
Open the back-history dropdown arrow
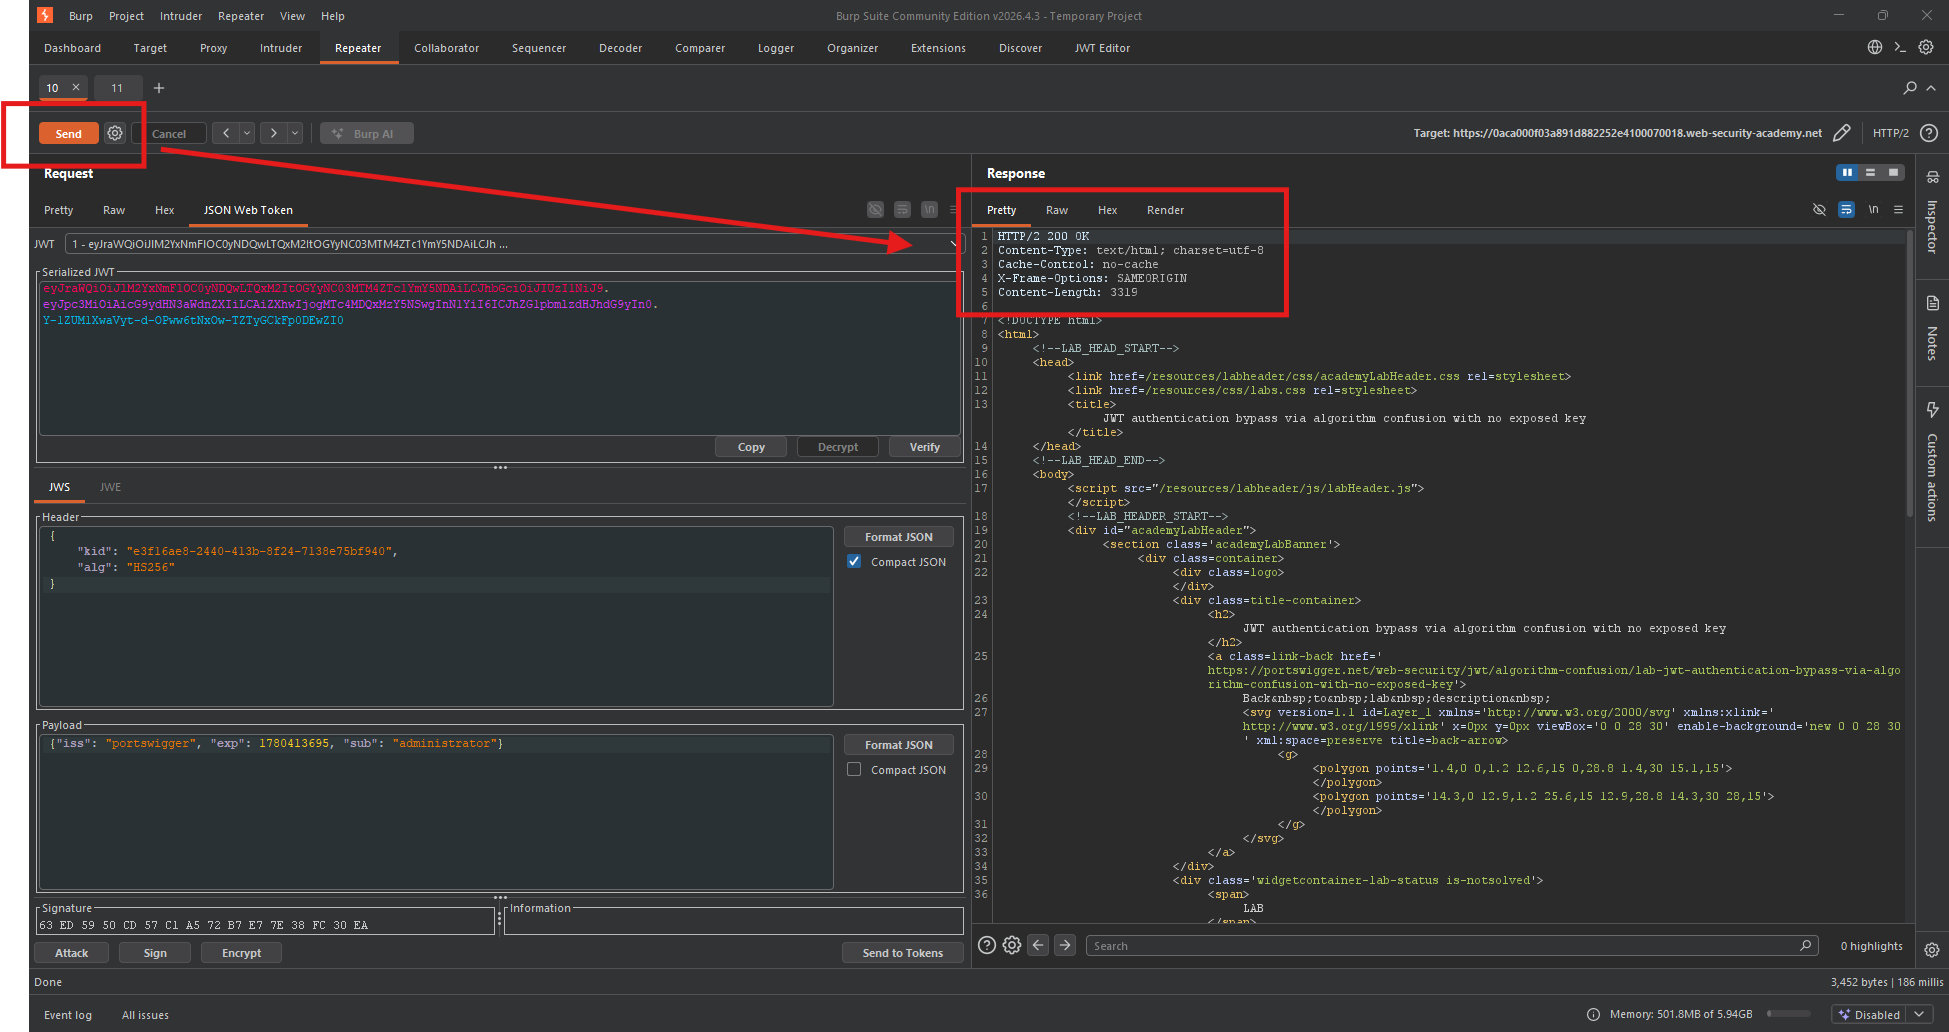tap(247, 133)
